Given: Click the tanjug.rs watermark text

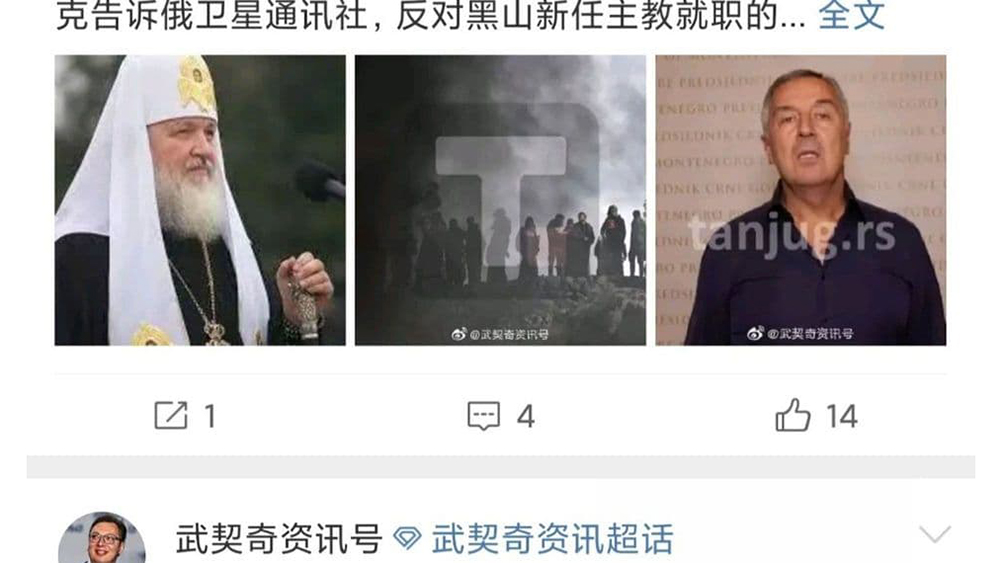Looking at the screenshot, I should [x=792, y=235].
